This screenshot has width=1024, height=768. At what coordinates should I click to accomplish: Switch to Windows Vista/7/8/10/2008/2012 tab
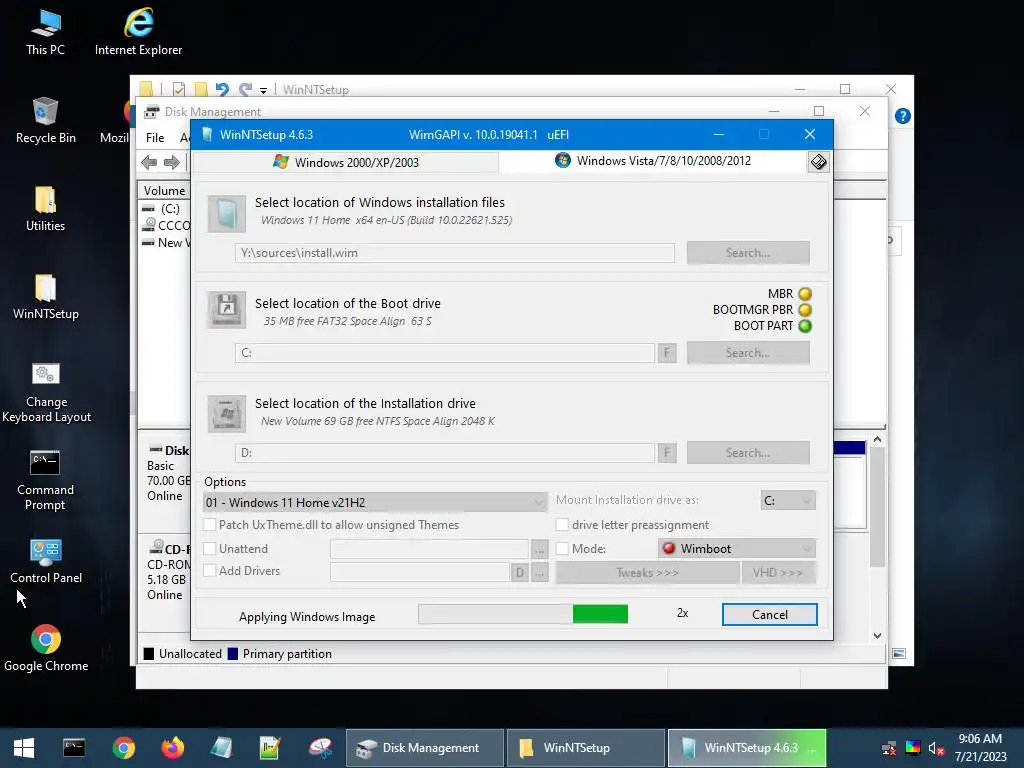click(653, 161)
